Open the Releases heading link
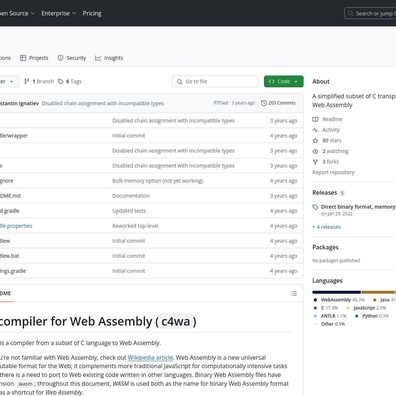Image resolution: width=396 pixels, height=396 pixels. click(324, 193)
